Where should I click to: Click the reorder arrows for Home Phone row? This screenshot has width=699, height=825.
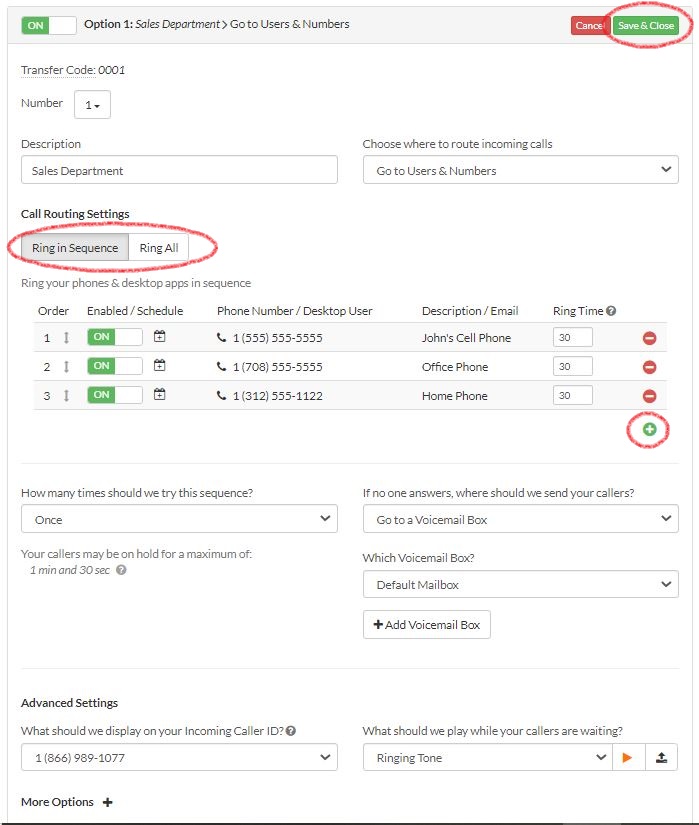(x=66, y=395)
